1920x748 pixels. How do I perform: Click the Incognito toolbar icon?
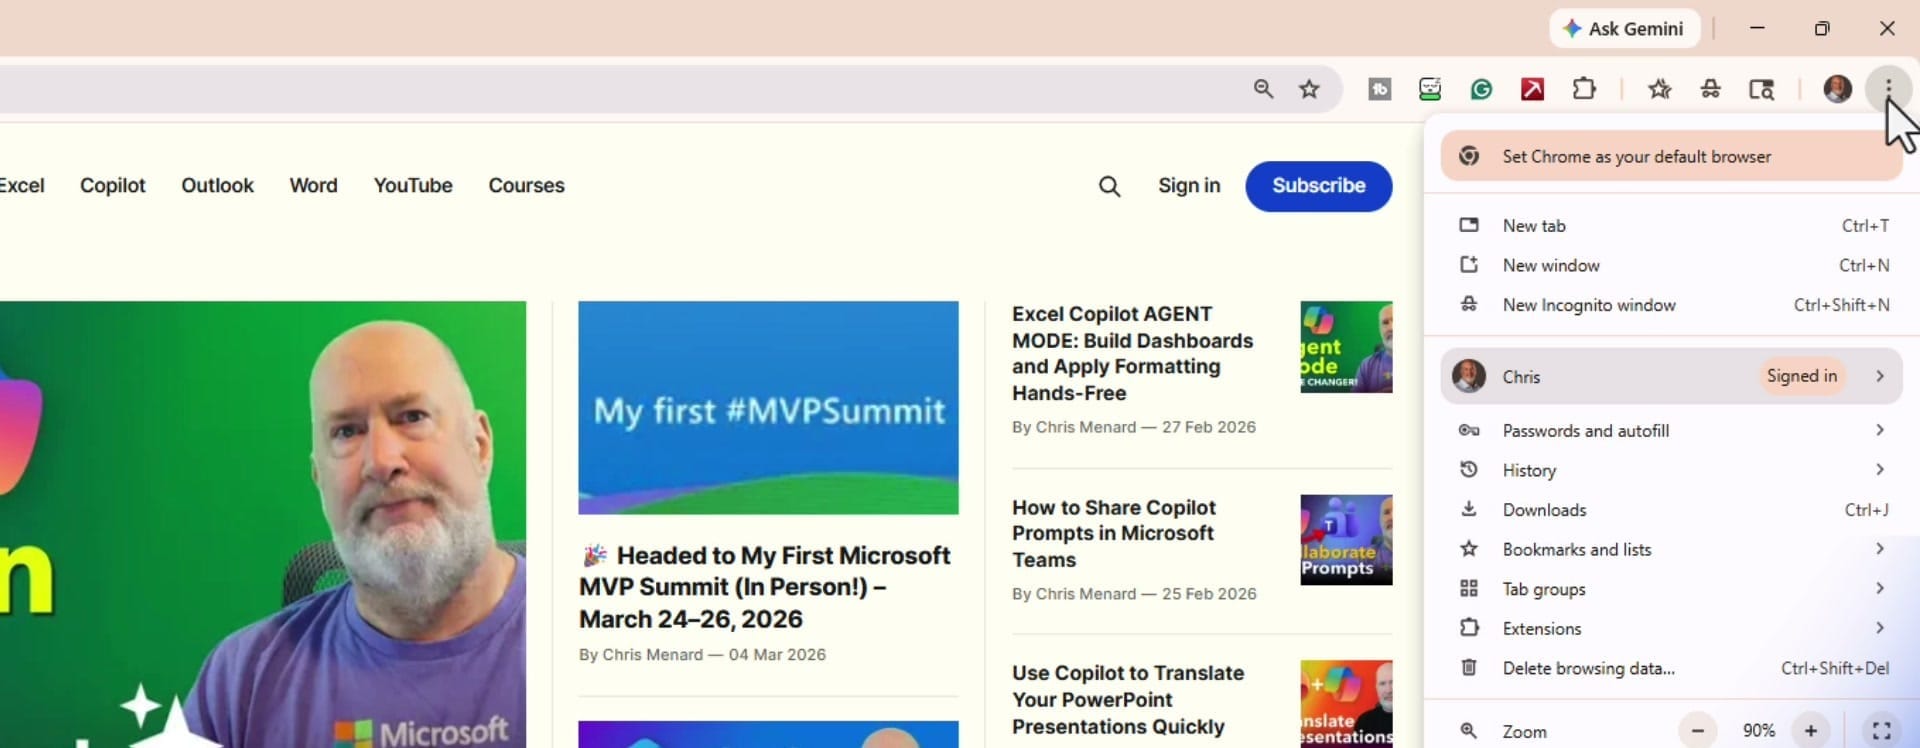point(1711,89)
